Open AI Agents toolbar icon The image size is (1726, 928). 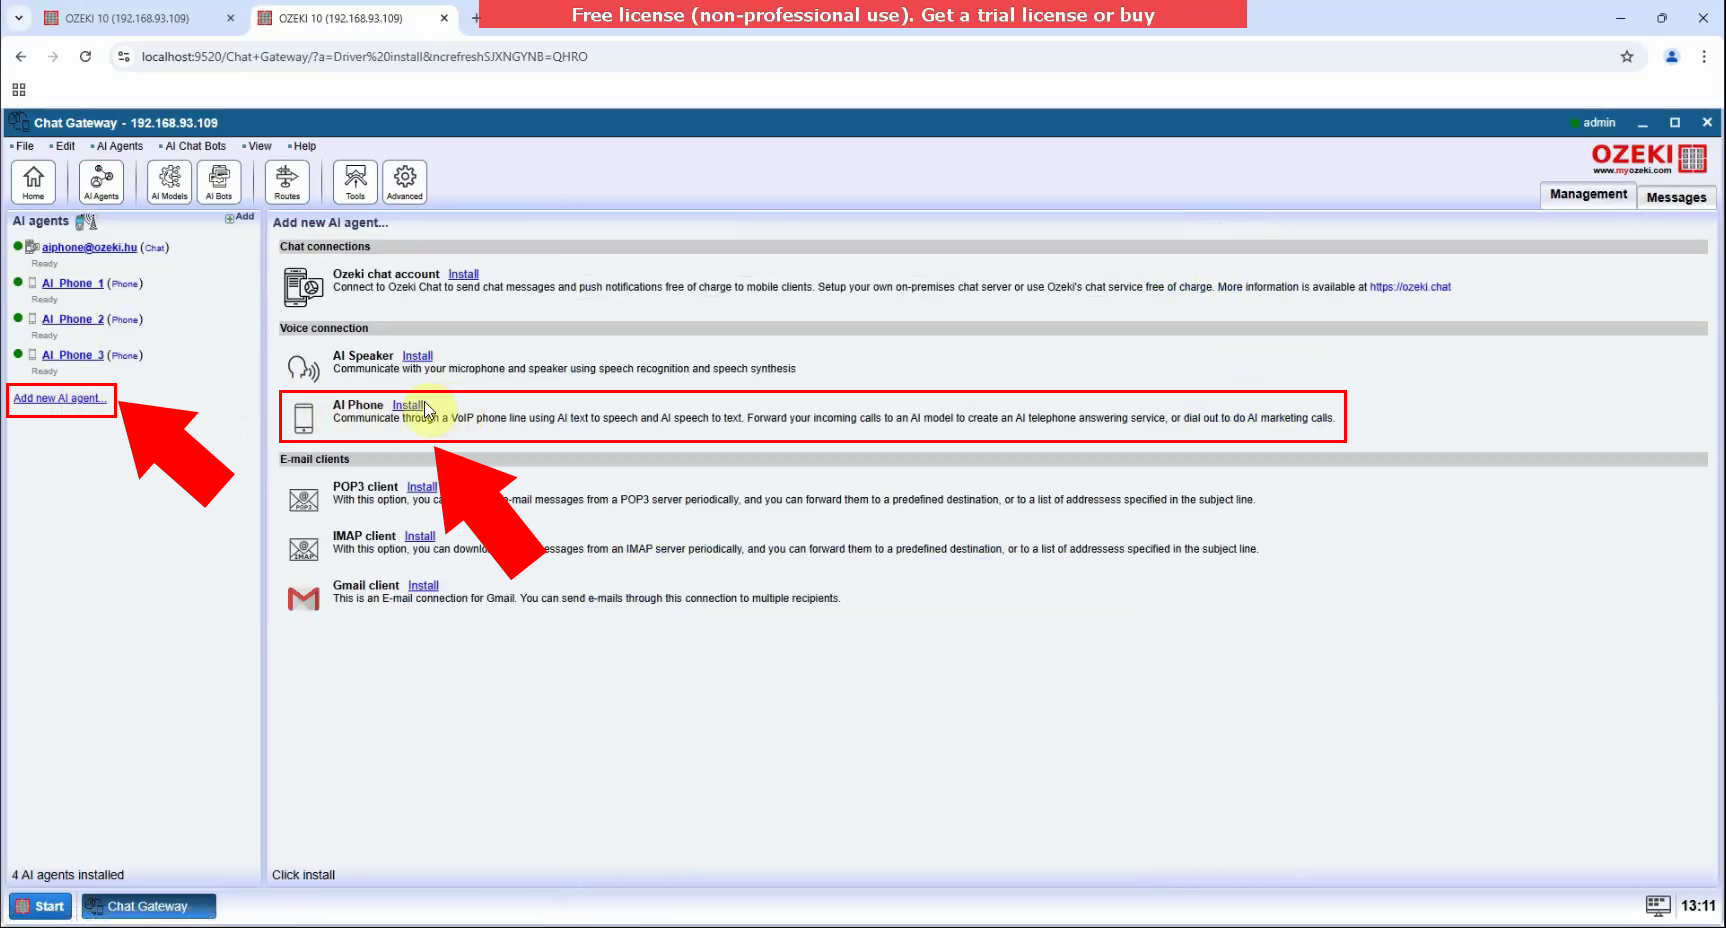(x=101, y=182)
